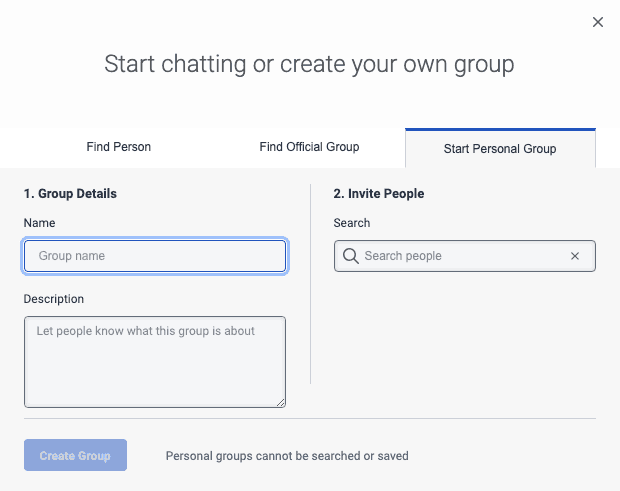This screenshot has height=491, width=620.
Task: Click the '2. Invite People' heading
Action: tap(379, 194)
